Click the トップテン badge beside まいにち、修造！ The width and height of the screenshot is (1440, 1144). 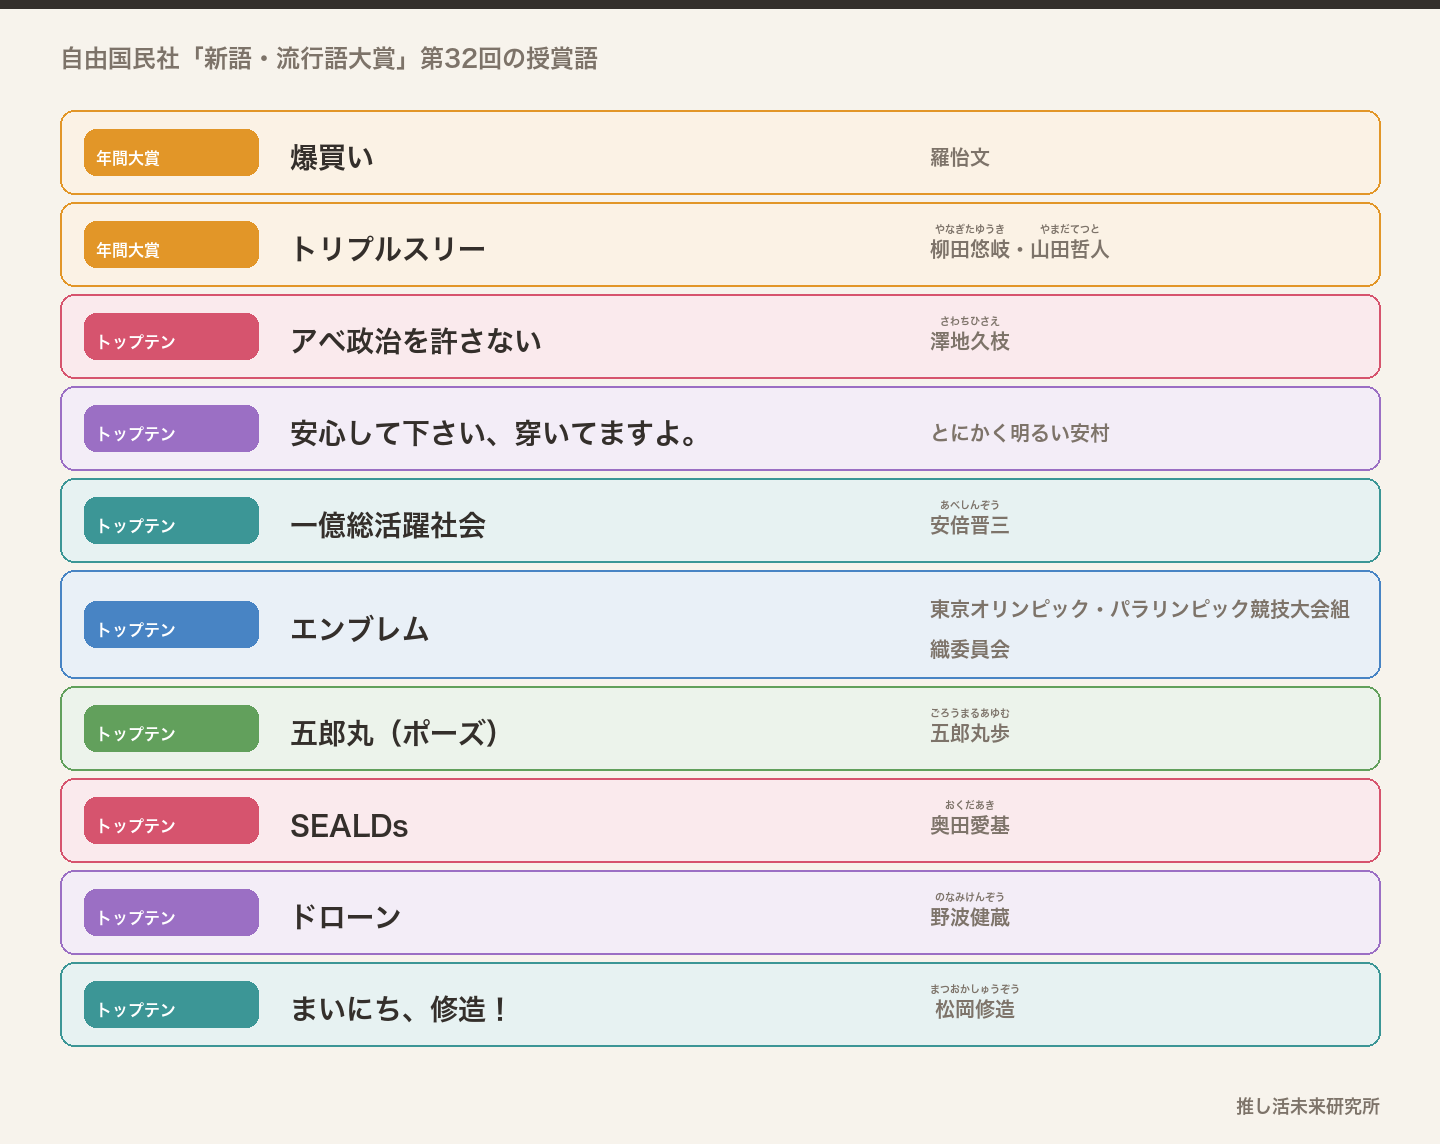coord(171,1005)
